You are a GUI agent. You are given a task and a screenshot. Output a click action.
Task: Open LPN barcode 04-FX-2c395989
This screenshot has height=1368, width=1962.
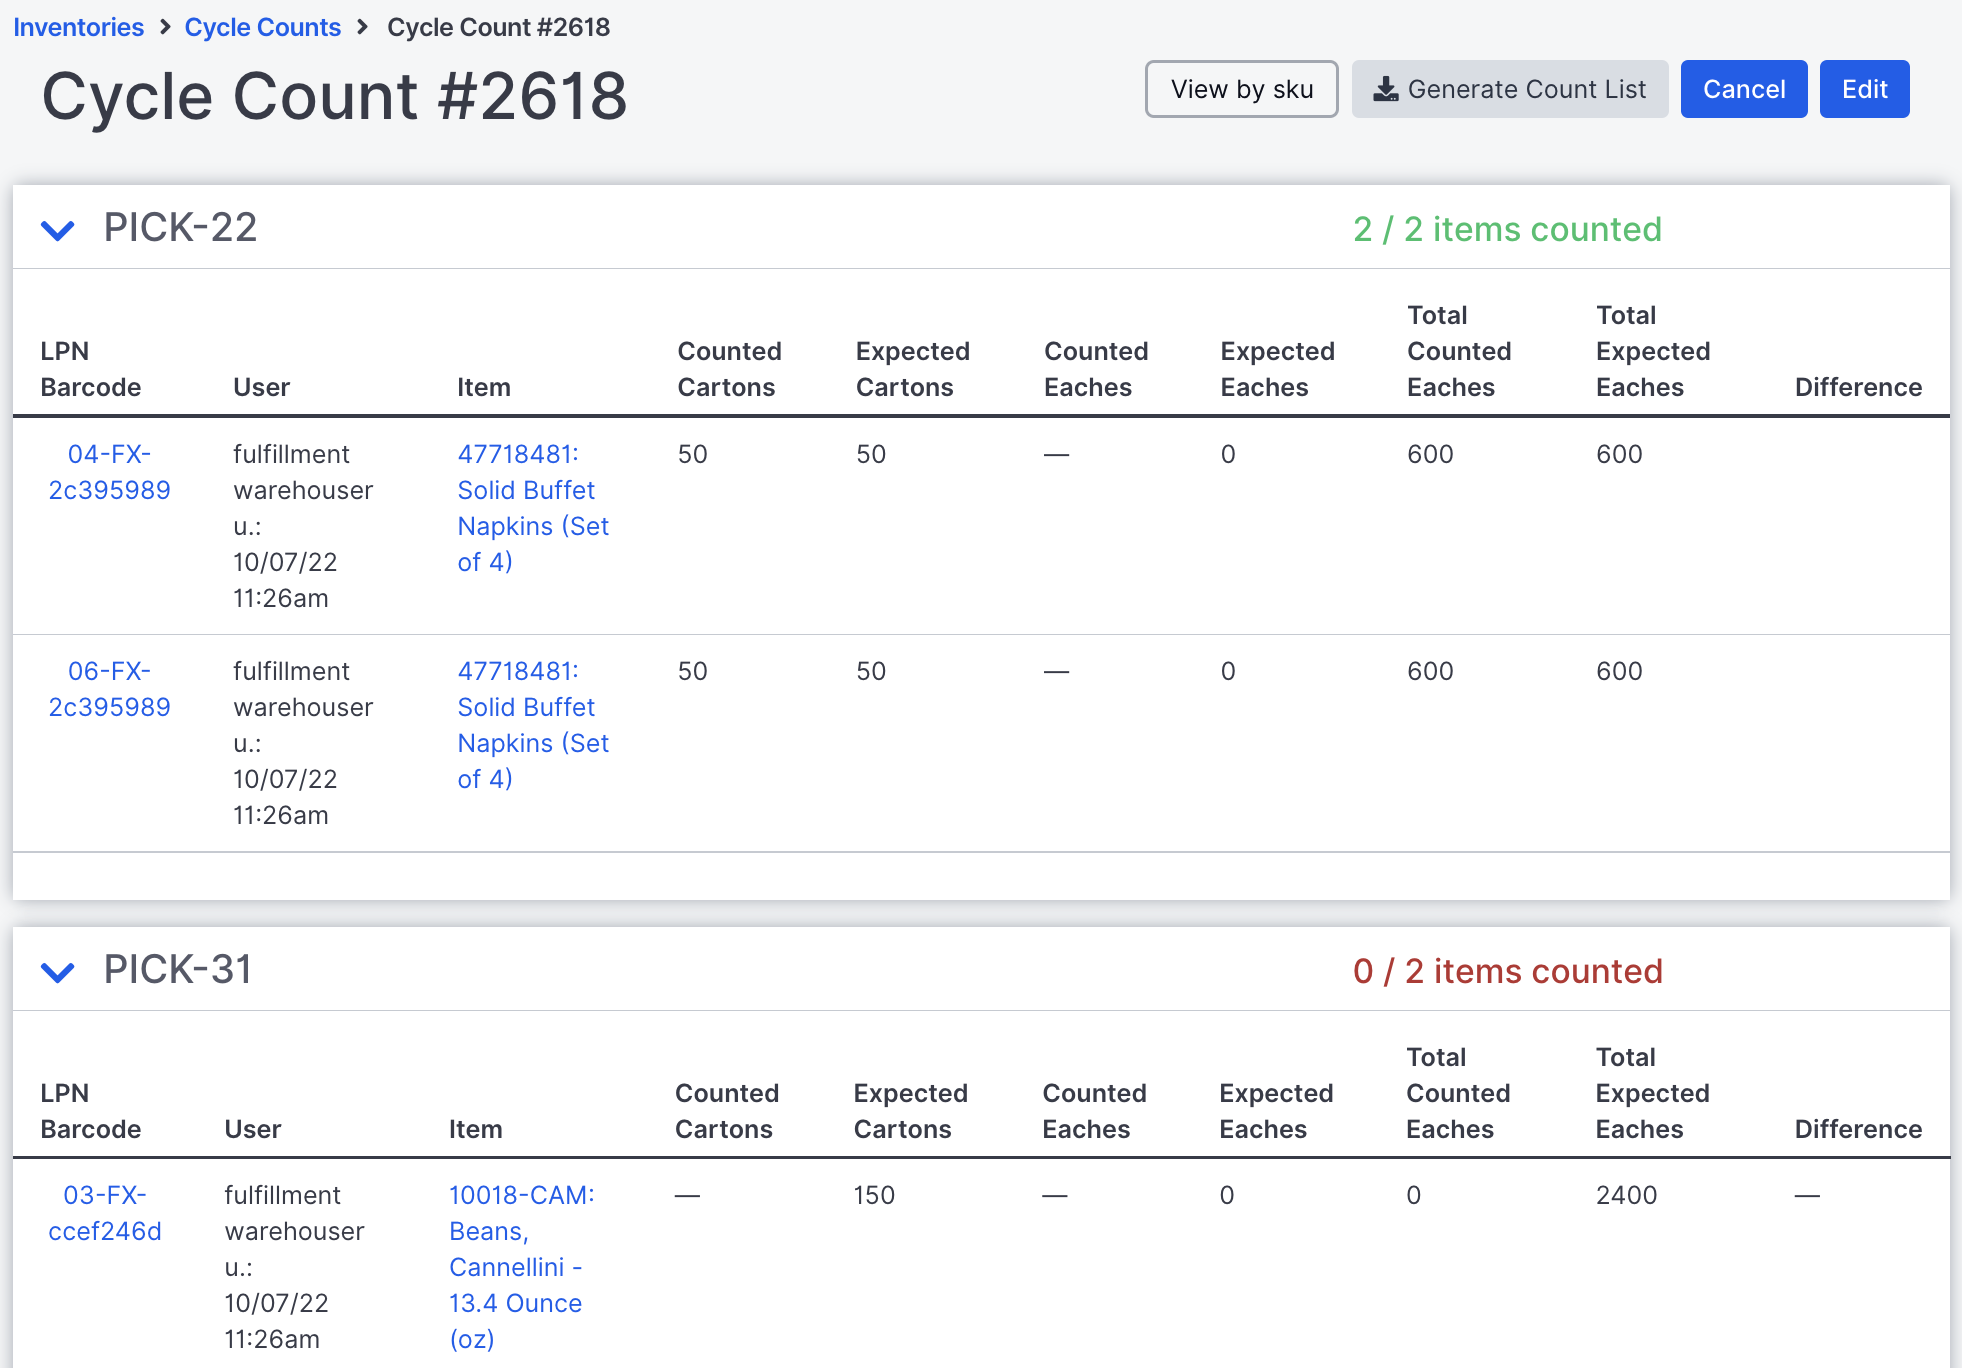[x=109, y=471]
